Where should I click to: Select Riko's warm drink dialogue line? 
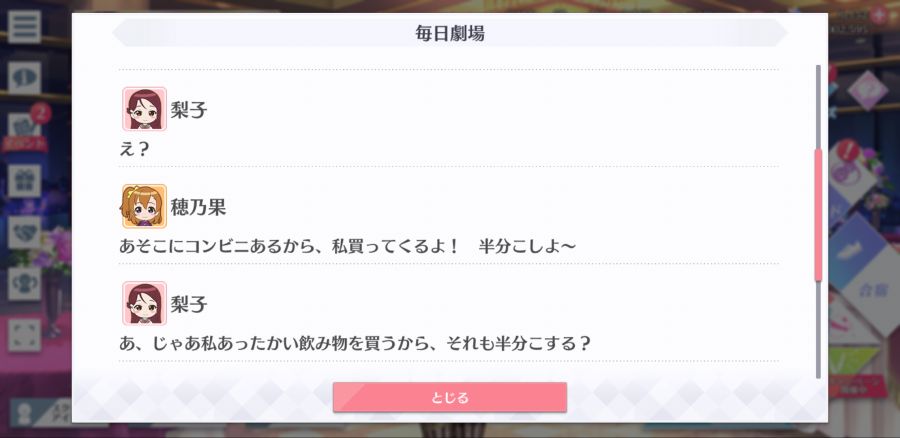tap(355, 343)
